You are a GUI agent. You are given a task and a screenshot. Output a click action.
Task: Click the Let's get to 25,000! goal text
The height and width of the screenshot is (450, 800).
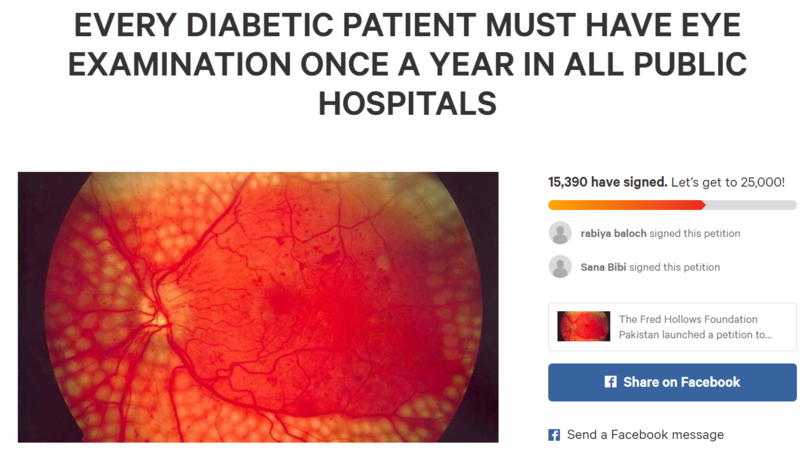point(728,182)
